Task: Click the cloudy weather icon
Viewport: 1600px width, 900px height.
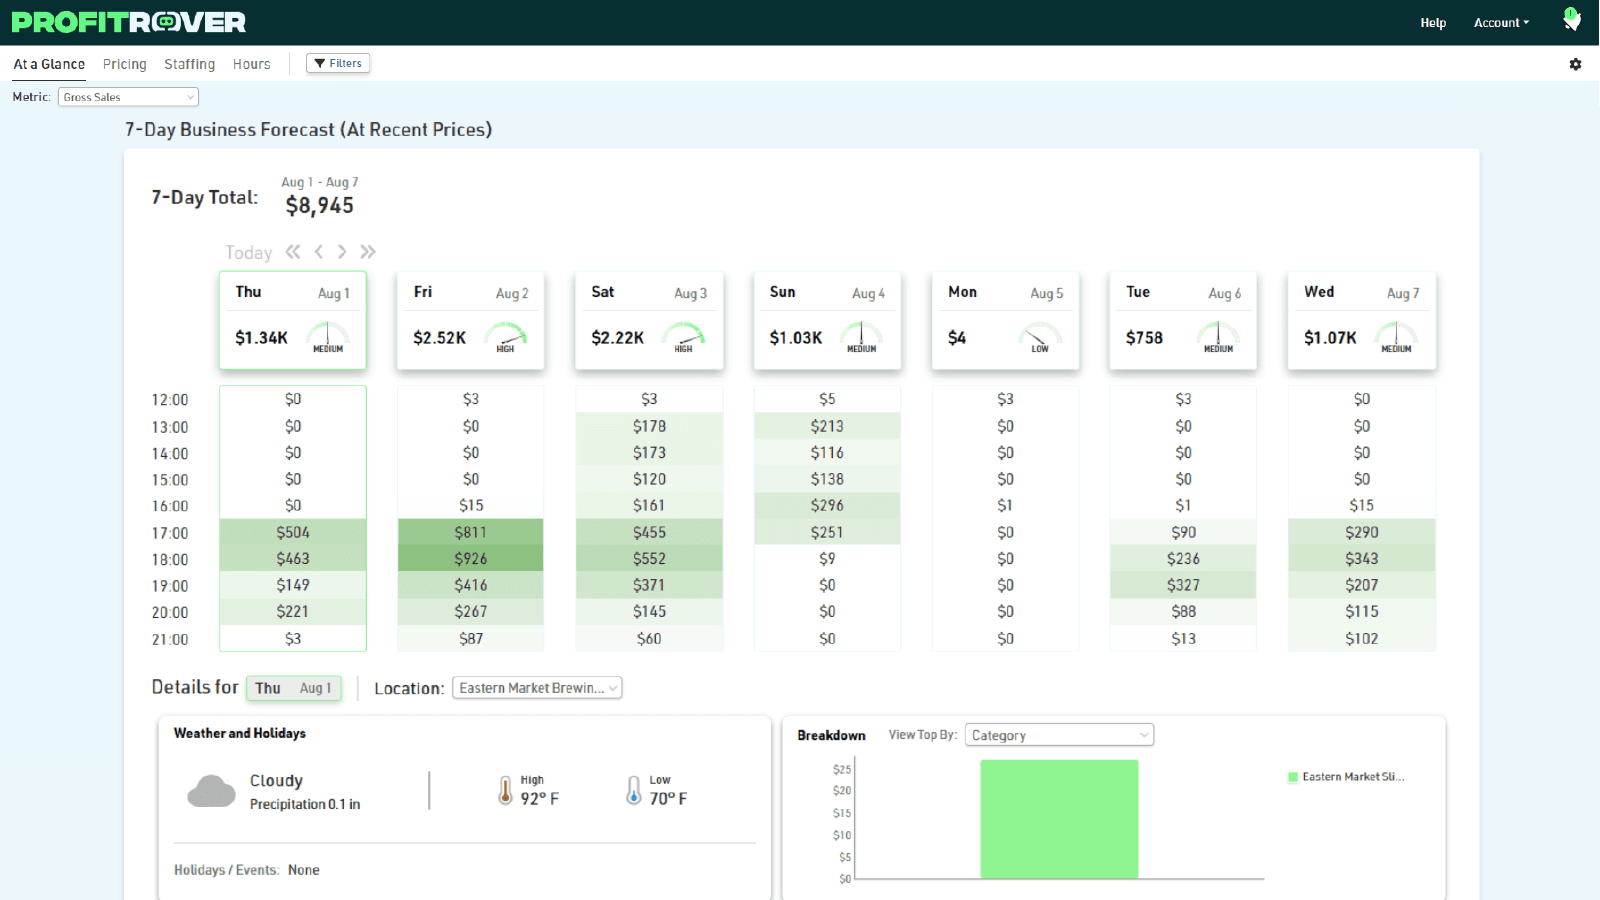Action: point(211,791)
